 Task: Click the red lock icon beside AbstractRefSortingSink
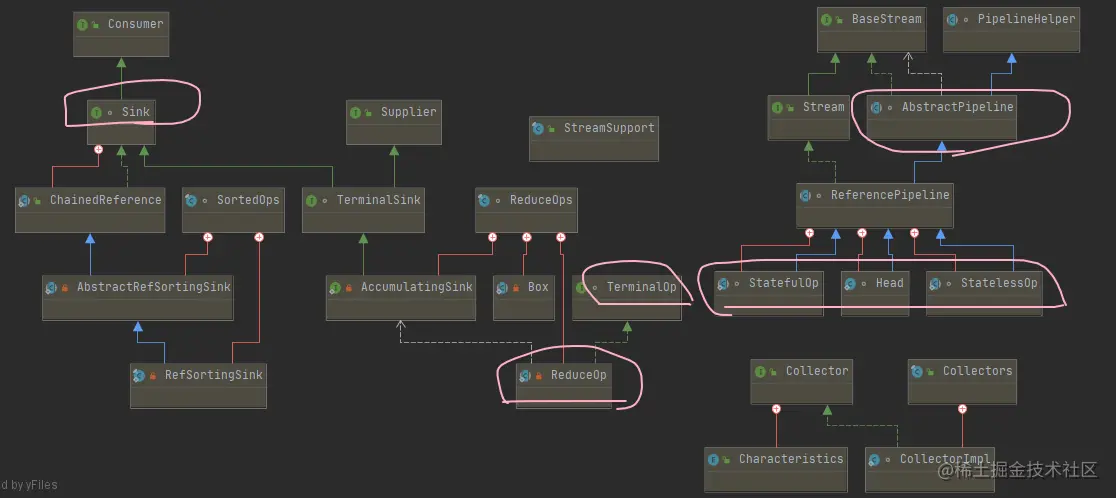pos(65,288)
